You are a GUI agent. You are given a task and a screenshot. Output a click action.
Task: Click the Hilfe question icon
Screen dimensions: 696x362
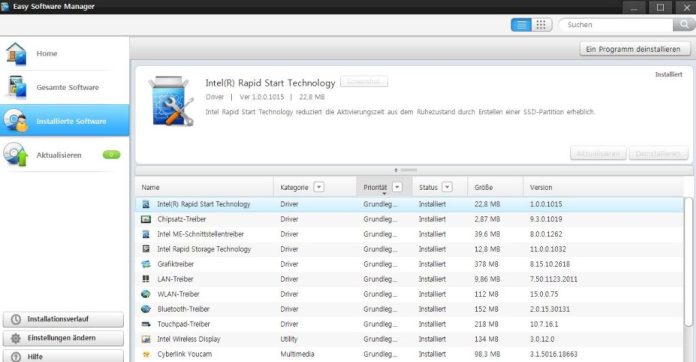[x=16, y=357]
